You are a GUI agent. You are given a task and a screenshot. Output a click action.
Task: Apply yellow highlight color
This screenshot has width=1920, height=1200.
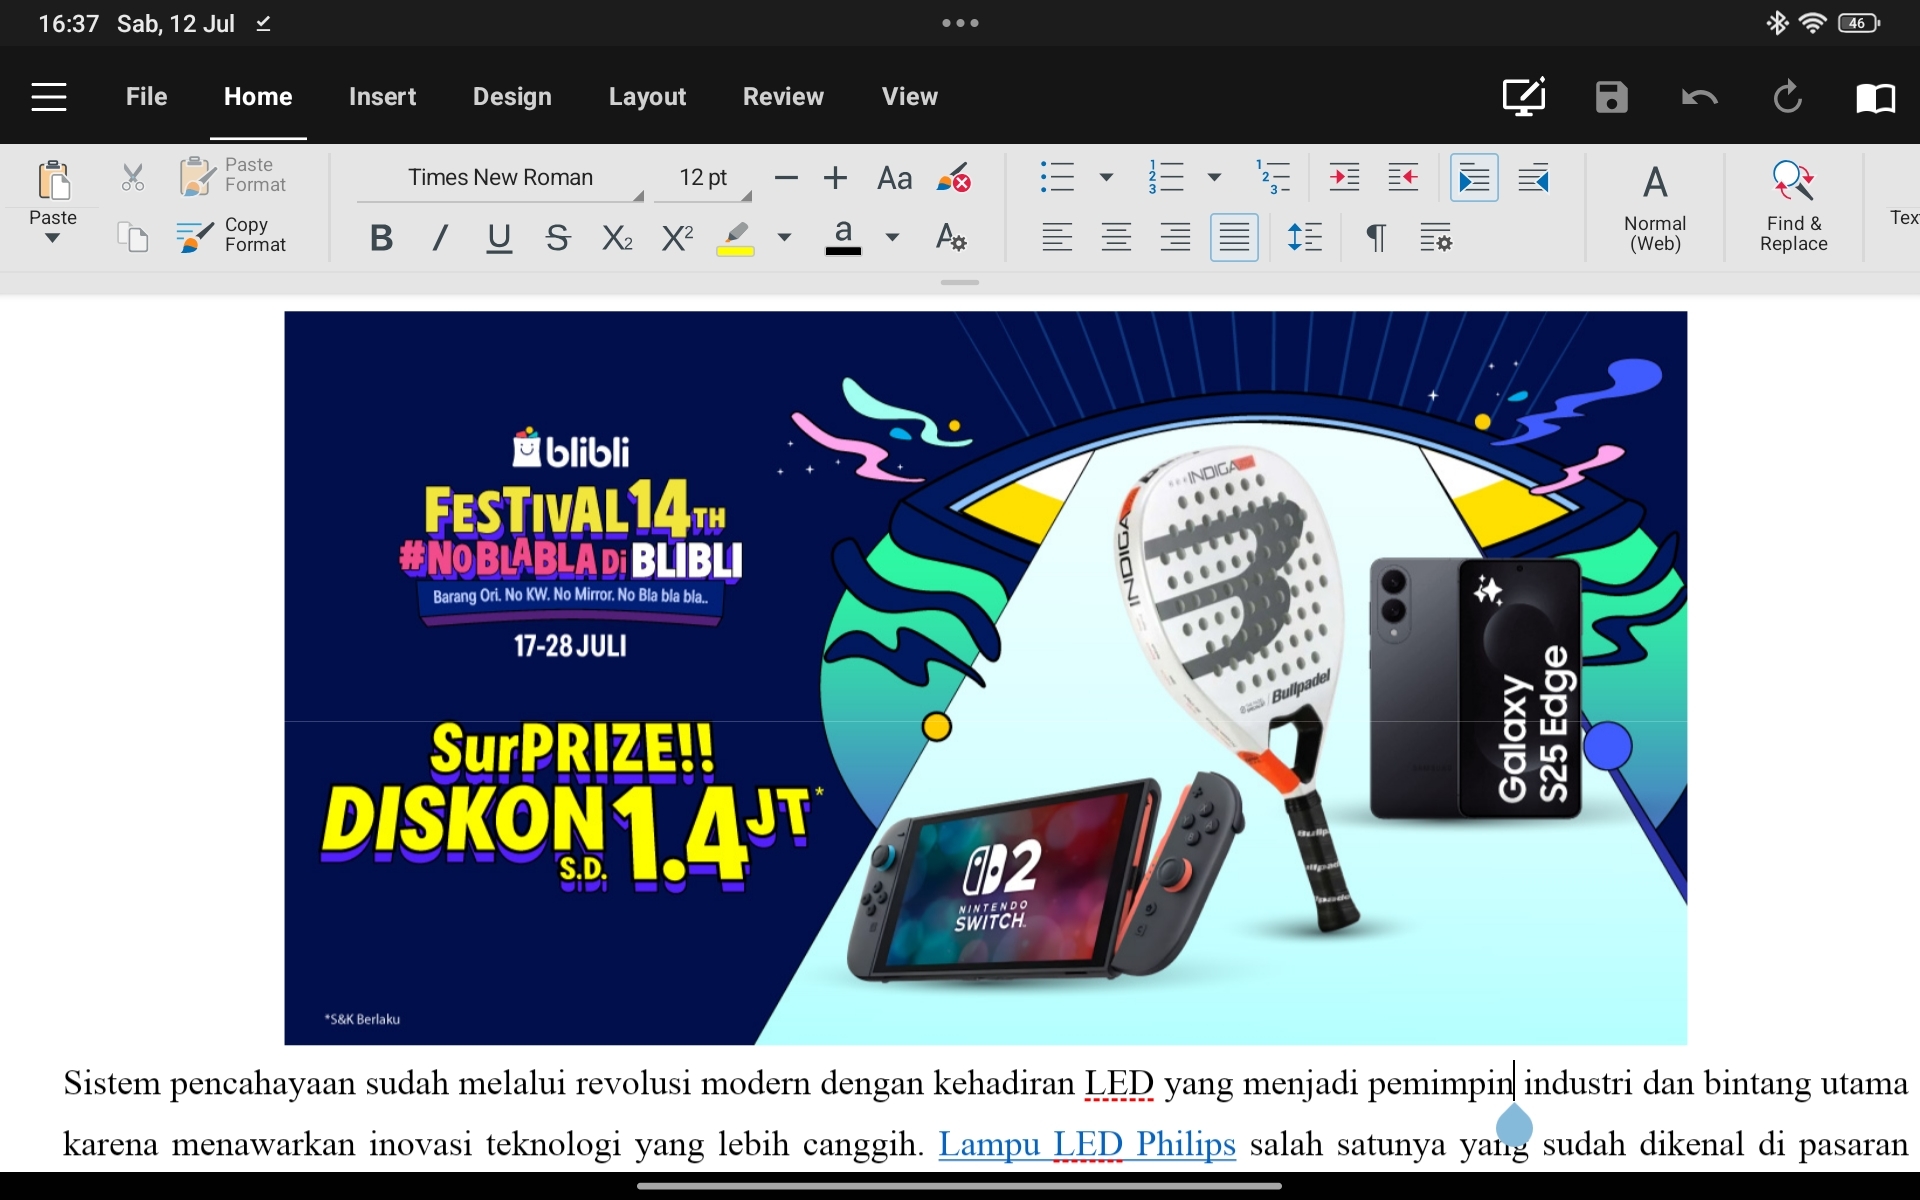(735, 238)
